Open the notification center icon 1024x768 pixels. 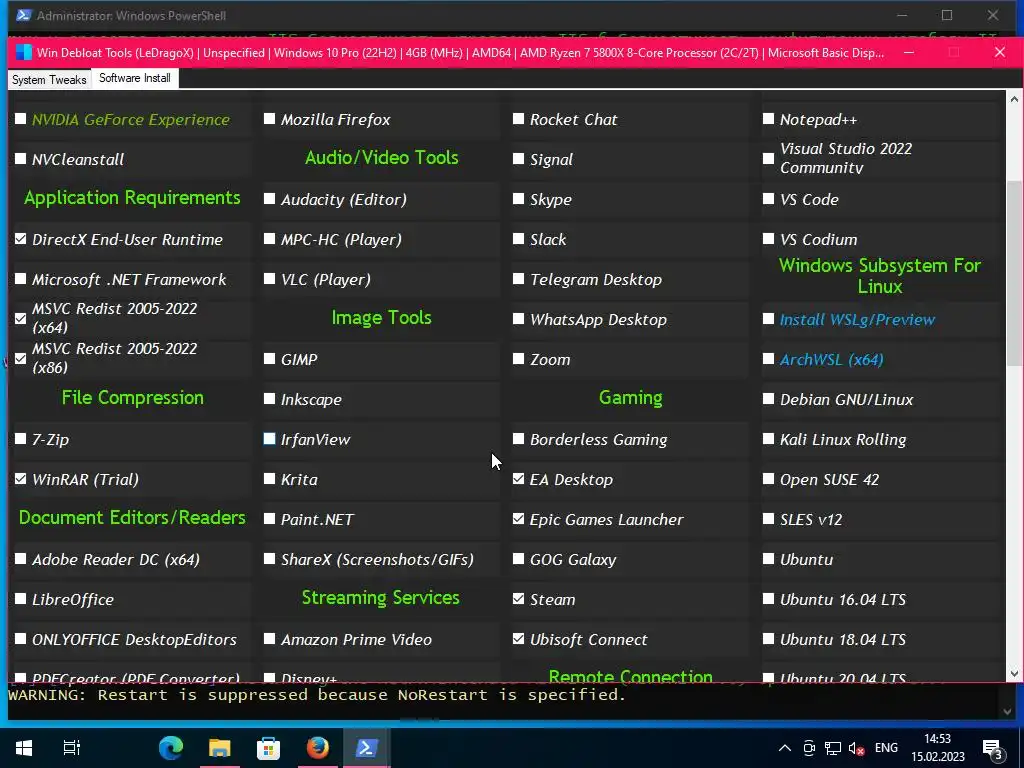coord(992,750)
